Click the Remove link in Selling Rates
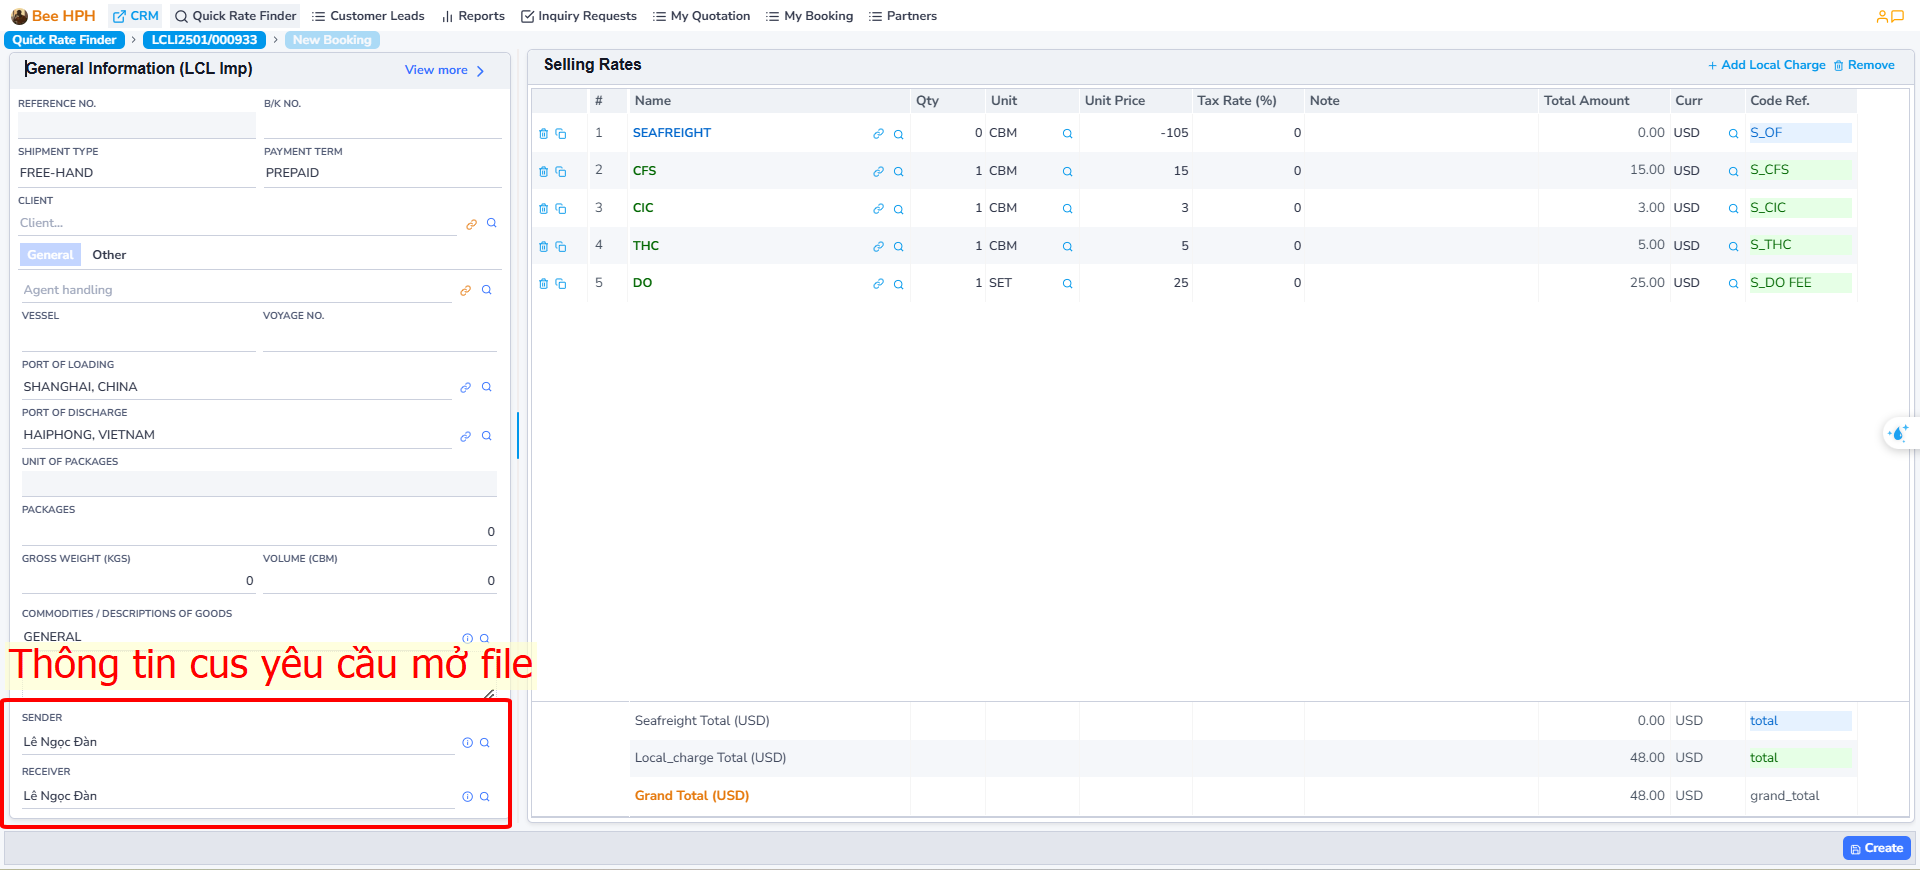Image resolution: width=1920 pixels, height=870 pixels. [1864, 65]
